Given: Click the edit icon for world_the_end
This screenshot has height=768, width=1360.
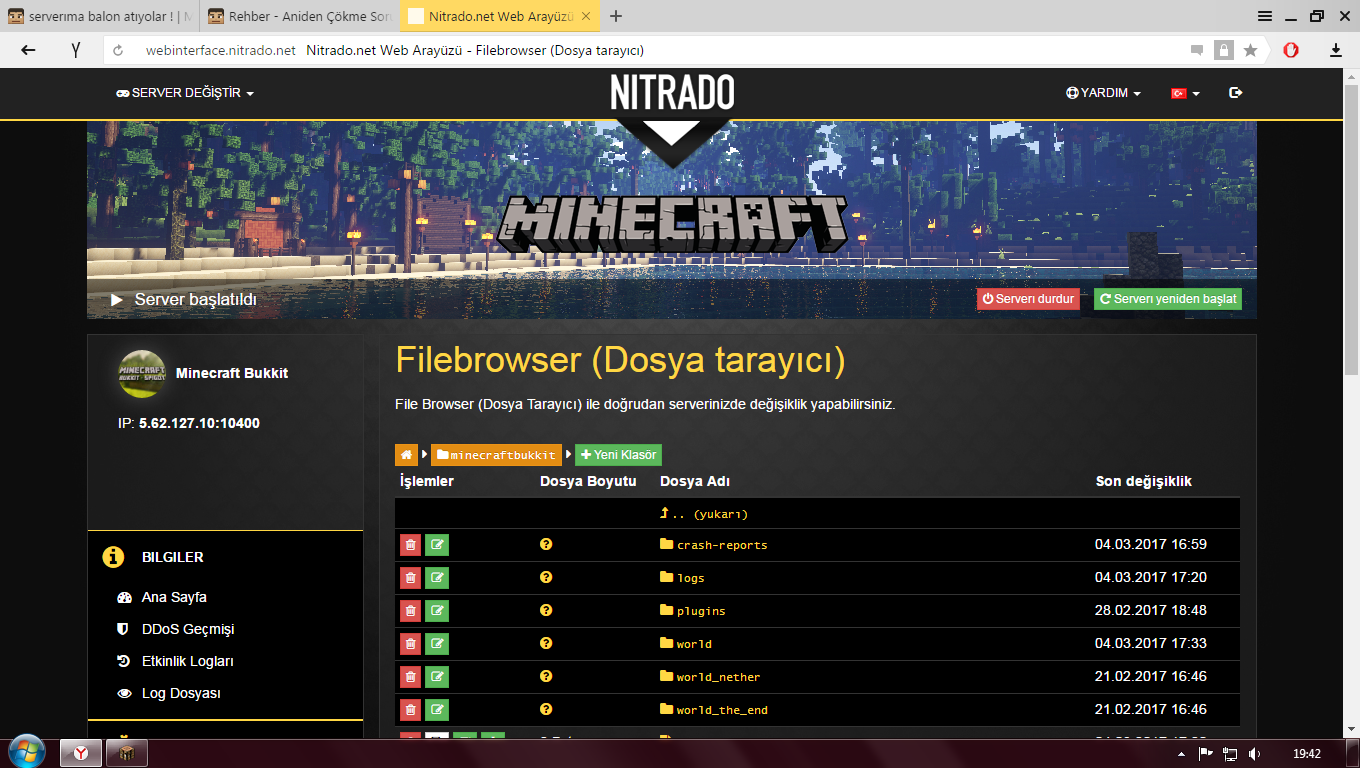Looking at the screenshot, I should (437, 710).
